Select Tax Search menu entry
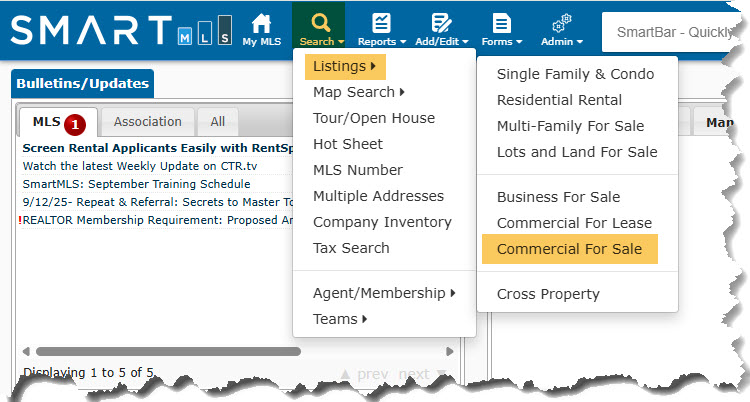 351,248
